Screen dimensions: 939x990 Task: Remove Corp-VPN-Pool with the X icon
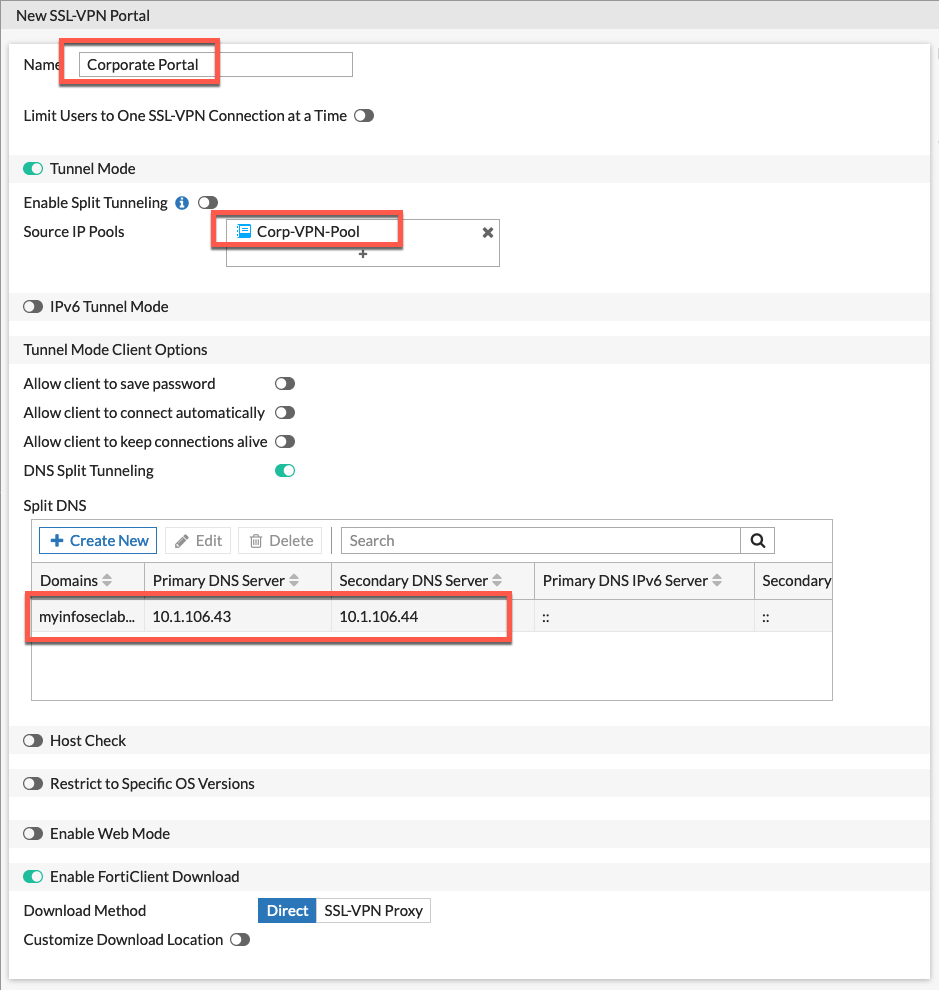[x=488, y=232]
